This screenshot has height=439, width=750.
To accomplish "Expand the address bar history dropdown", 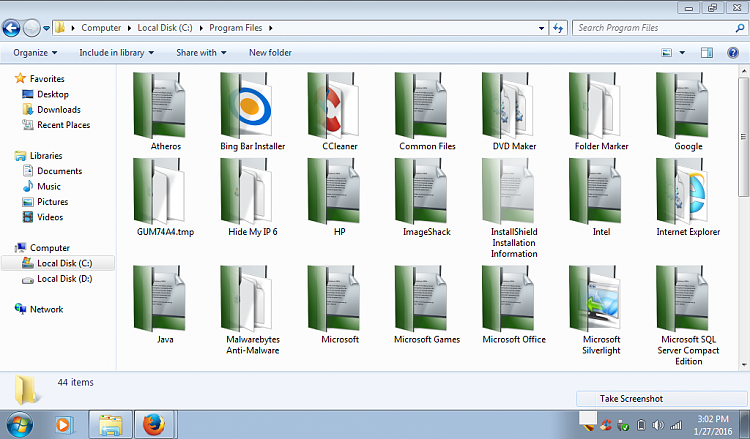I will pos(541,28).
